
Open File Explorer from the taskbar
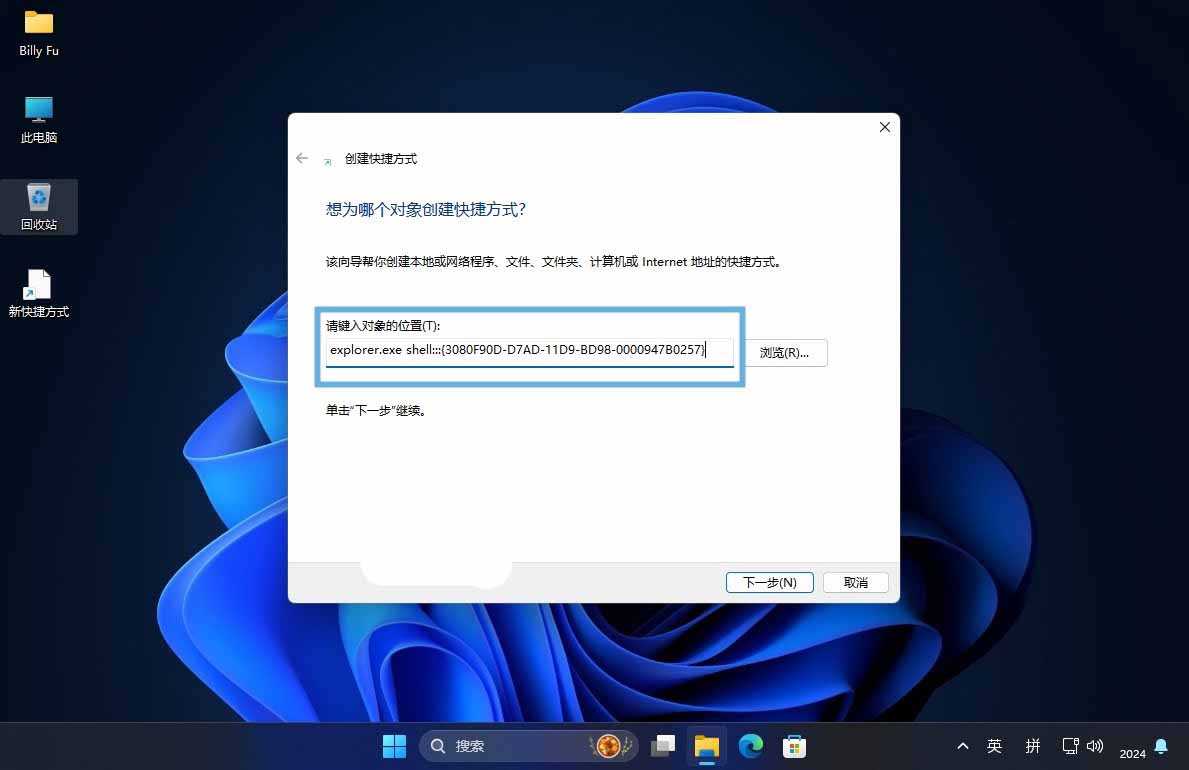coord(706,746)
